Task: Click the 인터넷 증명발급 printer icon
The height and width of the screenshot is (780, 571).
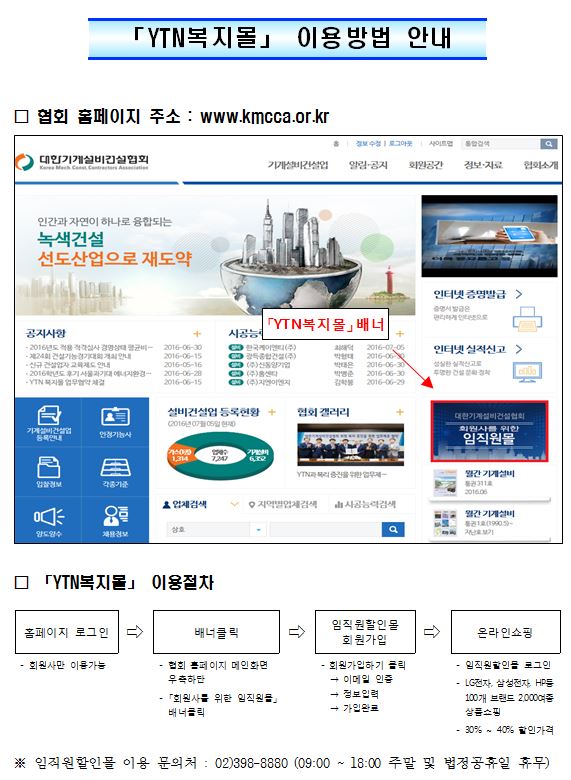Action: (x=527, y=319)
